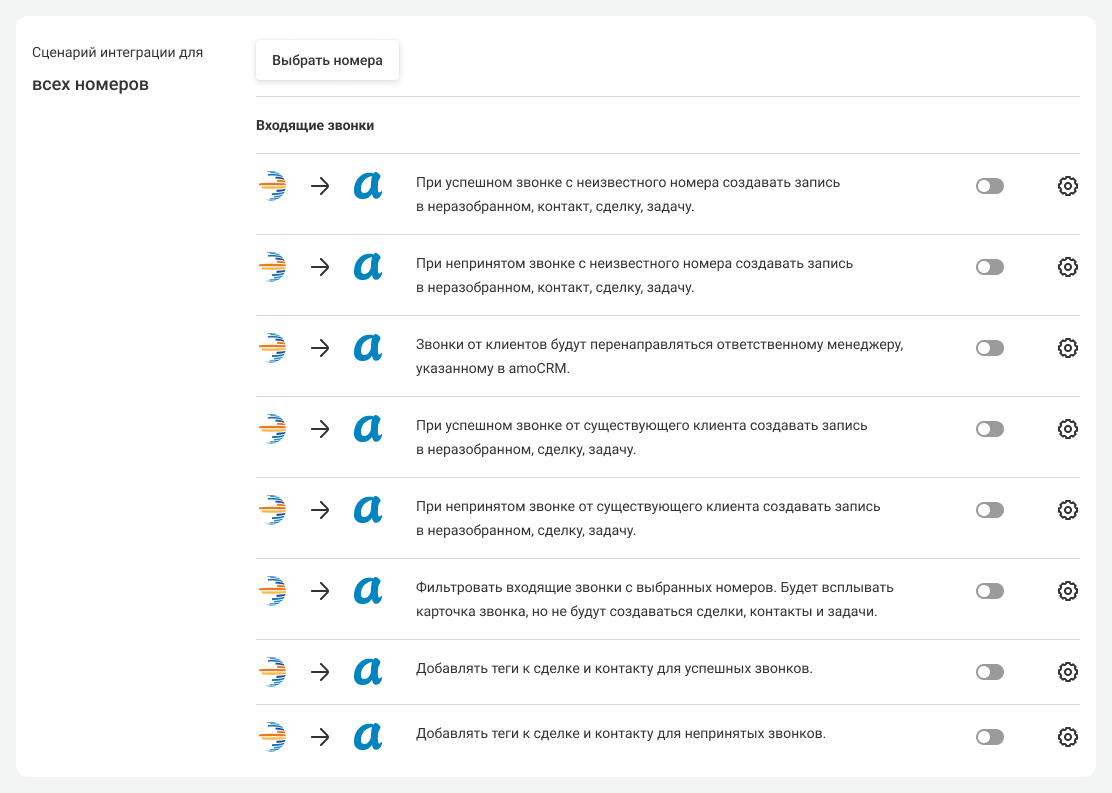Enable adding tags for successful calls
The image size is (1112, 793).
[x=989, y=672]
